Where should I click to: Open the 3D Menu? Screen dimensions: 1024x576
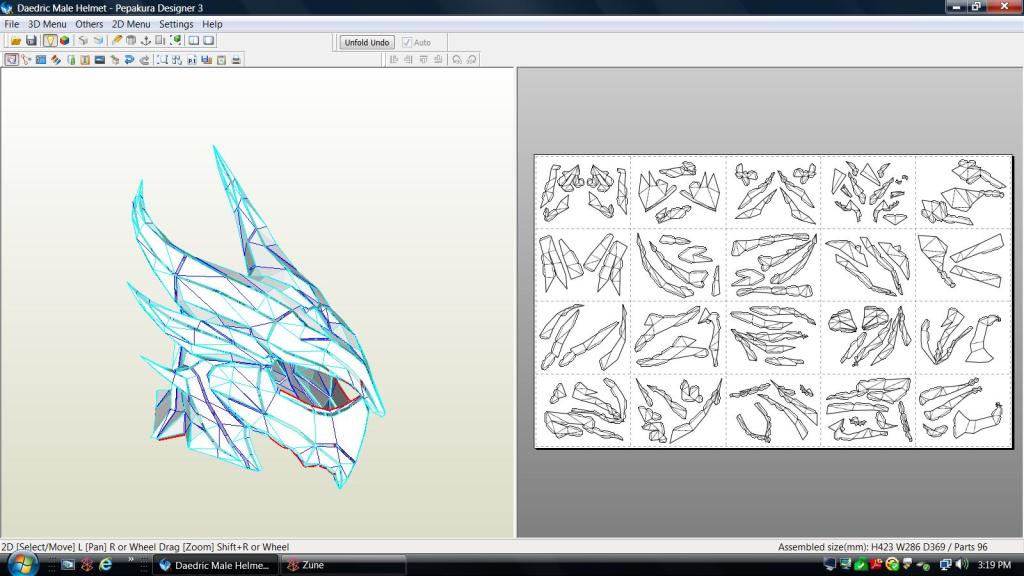[47, 24]
